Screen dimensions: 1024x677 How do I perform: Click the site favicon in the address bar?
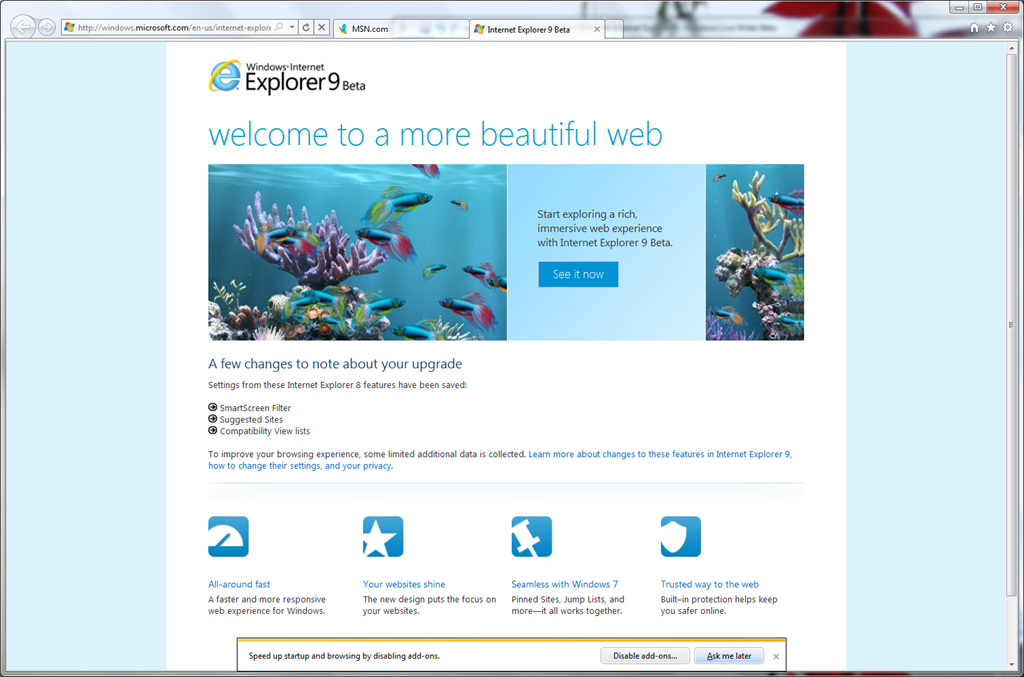click(69, 27)
